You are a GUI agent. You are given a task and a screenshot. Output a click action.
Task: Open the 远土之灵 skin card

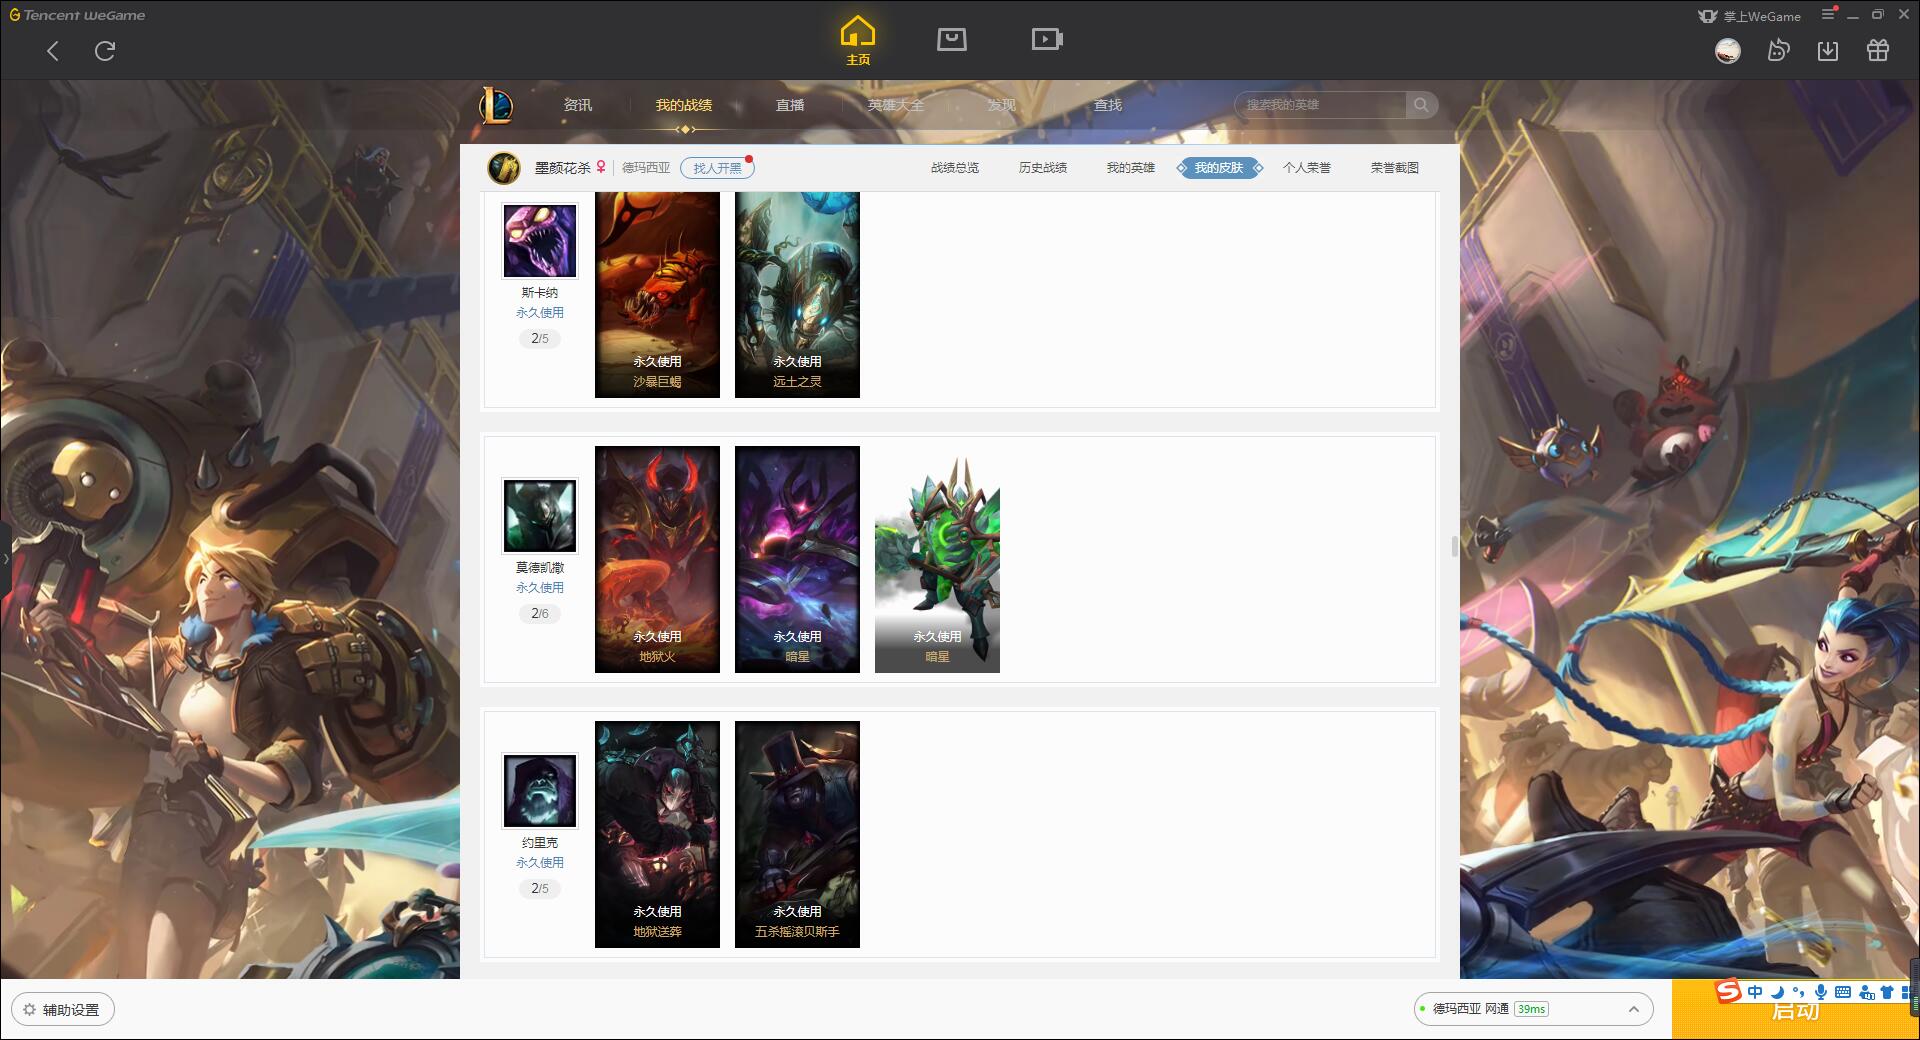(x=797, y=295)
